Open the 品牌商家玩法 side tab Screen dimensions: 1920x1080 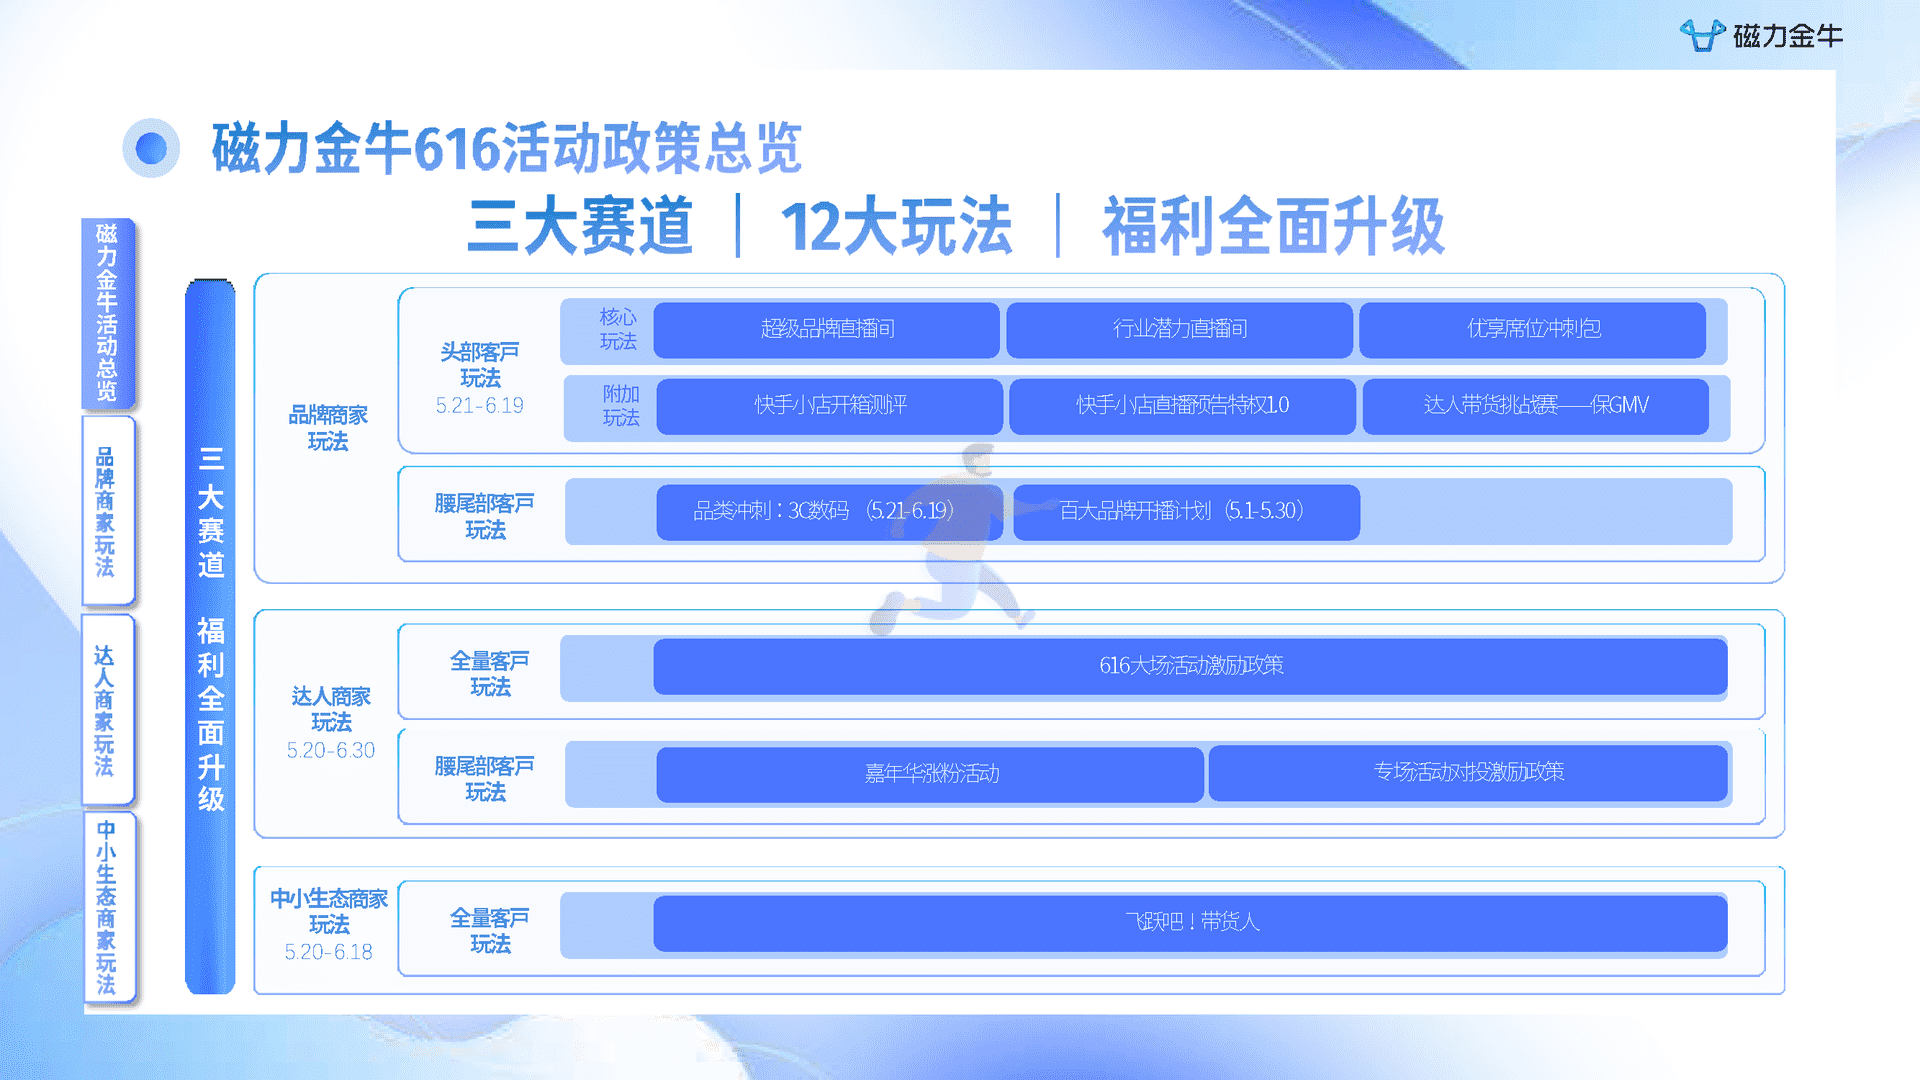[x=107, y=511]
